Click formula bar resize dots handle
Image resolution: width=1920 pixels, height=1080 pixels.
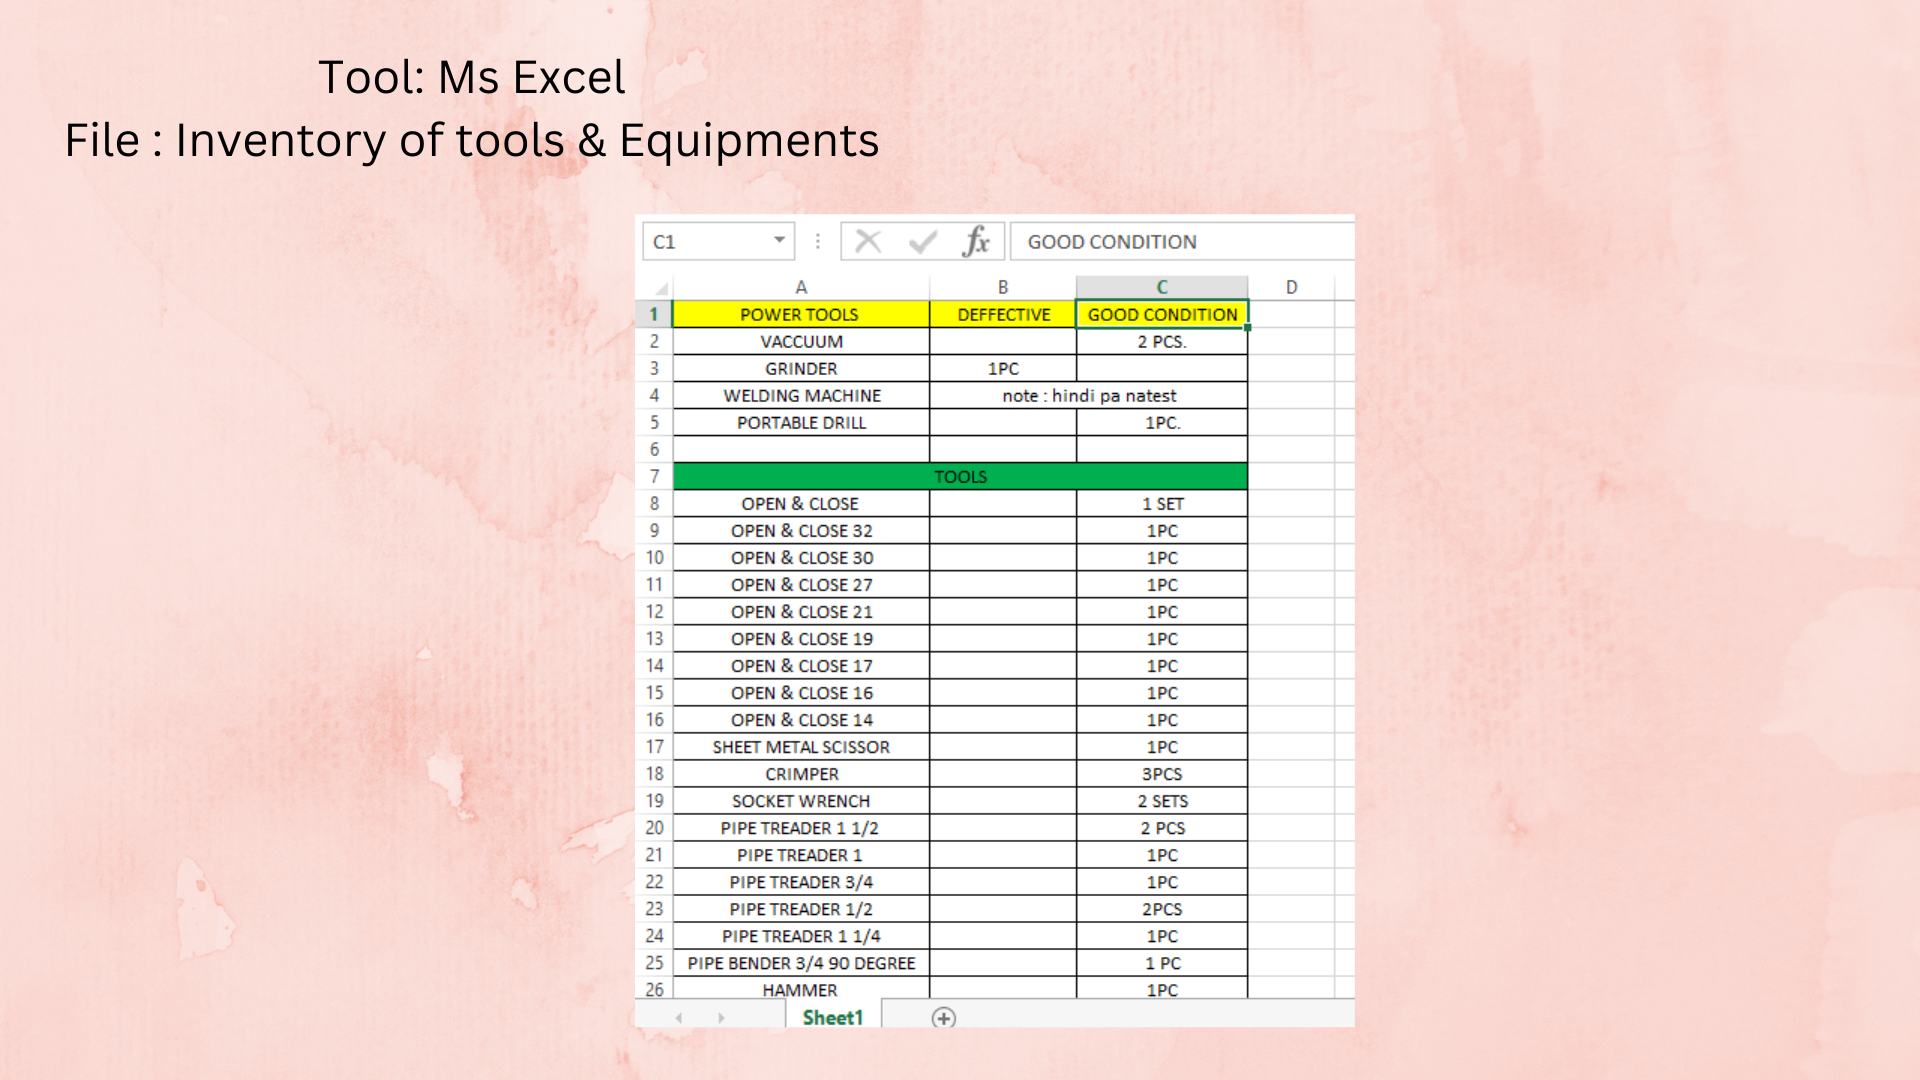coord(818,241)
